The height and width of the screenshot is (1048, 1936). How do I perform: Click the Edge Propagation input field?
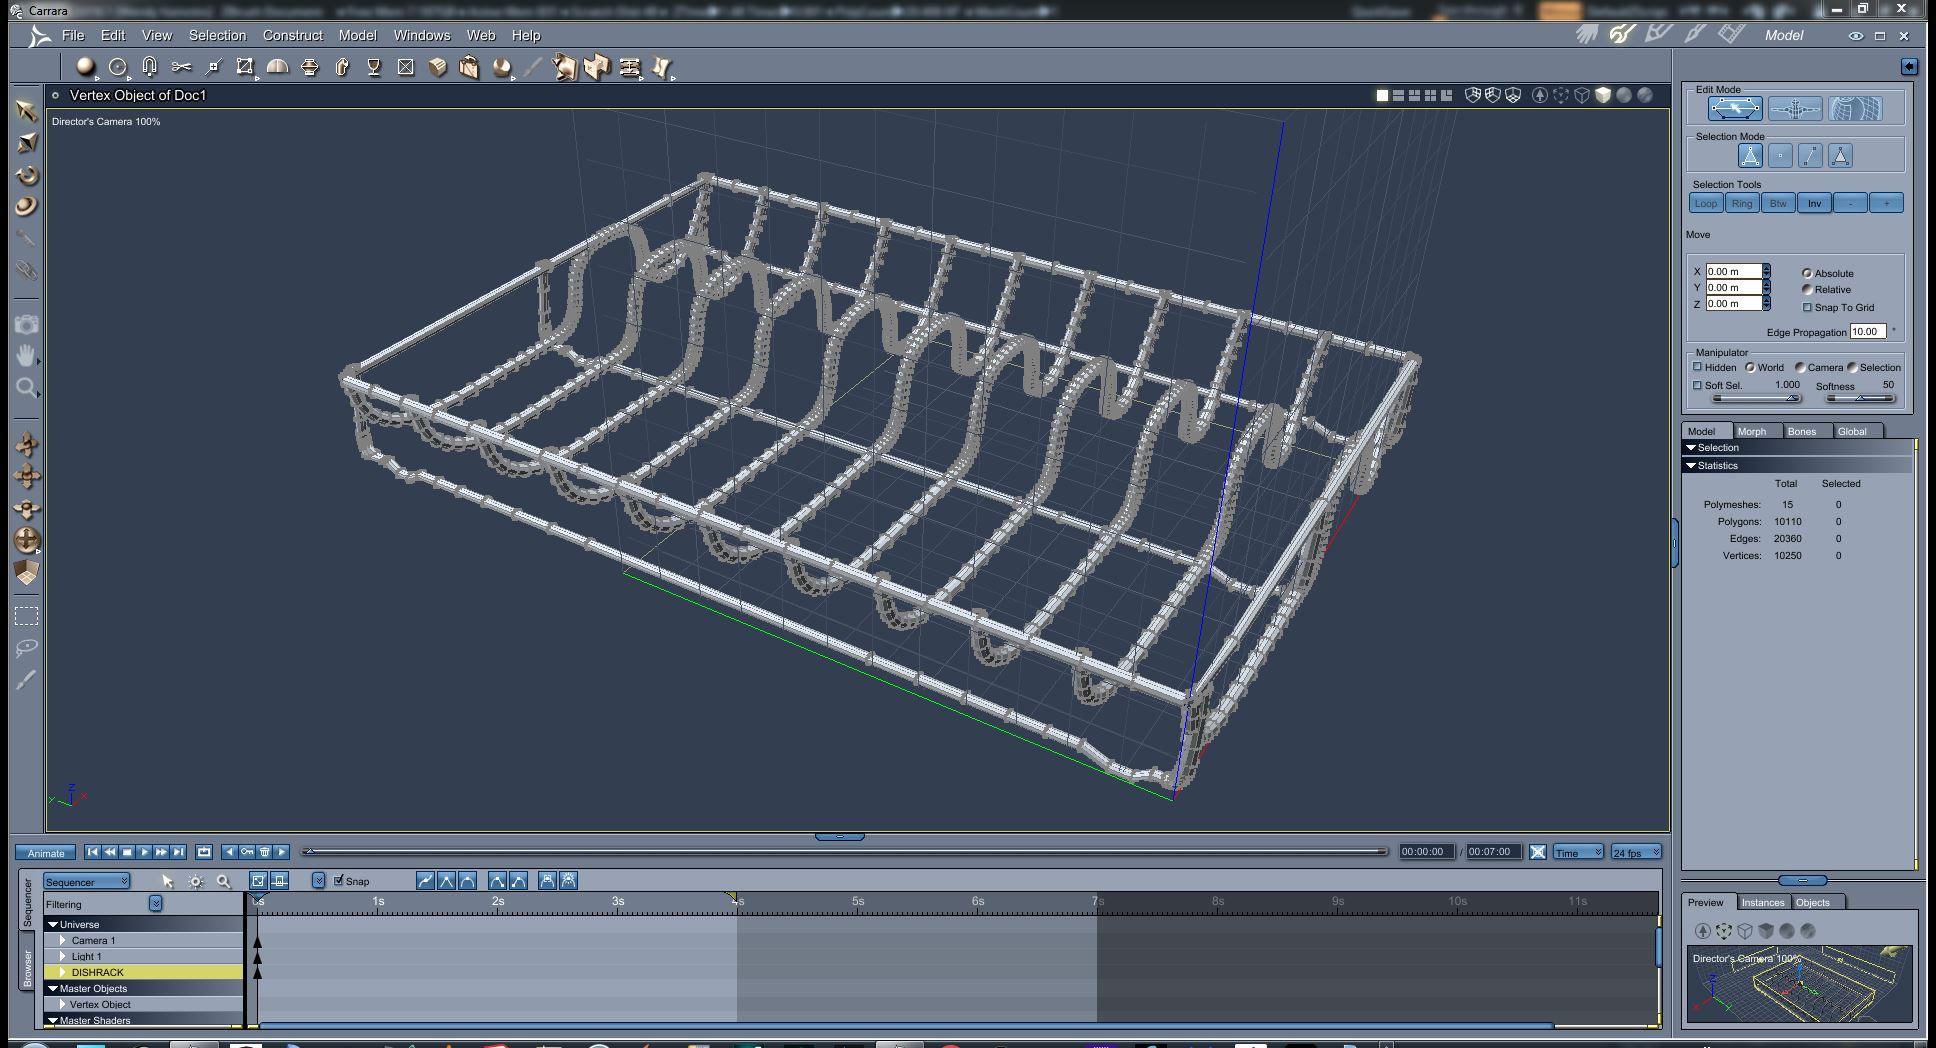[1867, 331]
